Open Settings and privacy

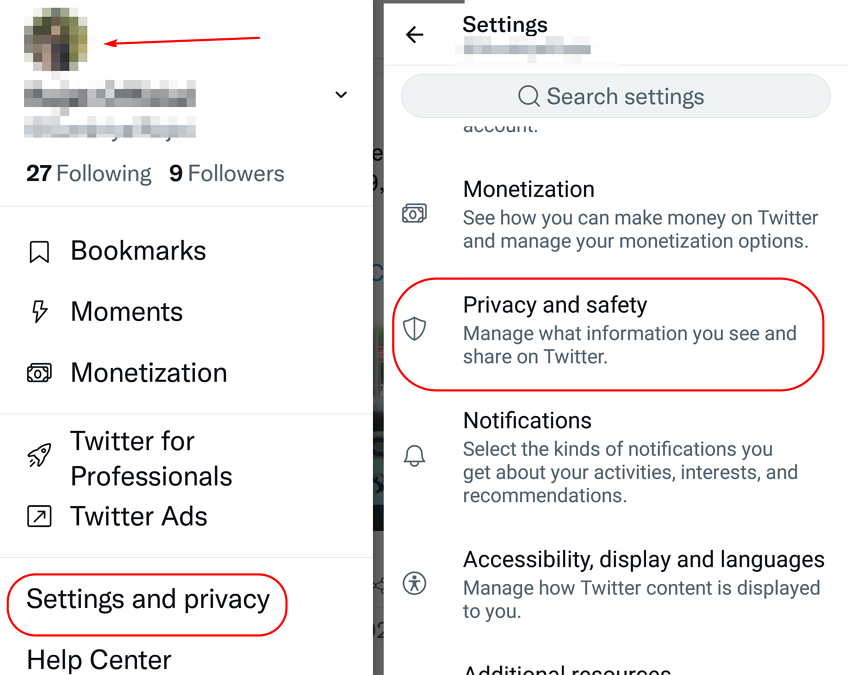pos(147,600)
